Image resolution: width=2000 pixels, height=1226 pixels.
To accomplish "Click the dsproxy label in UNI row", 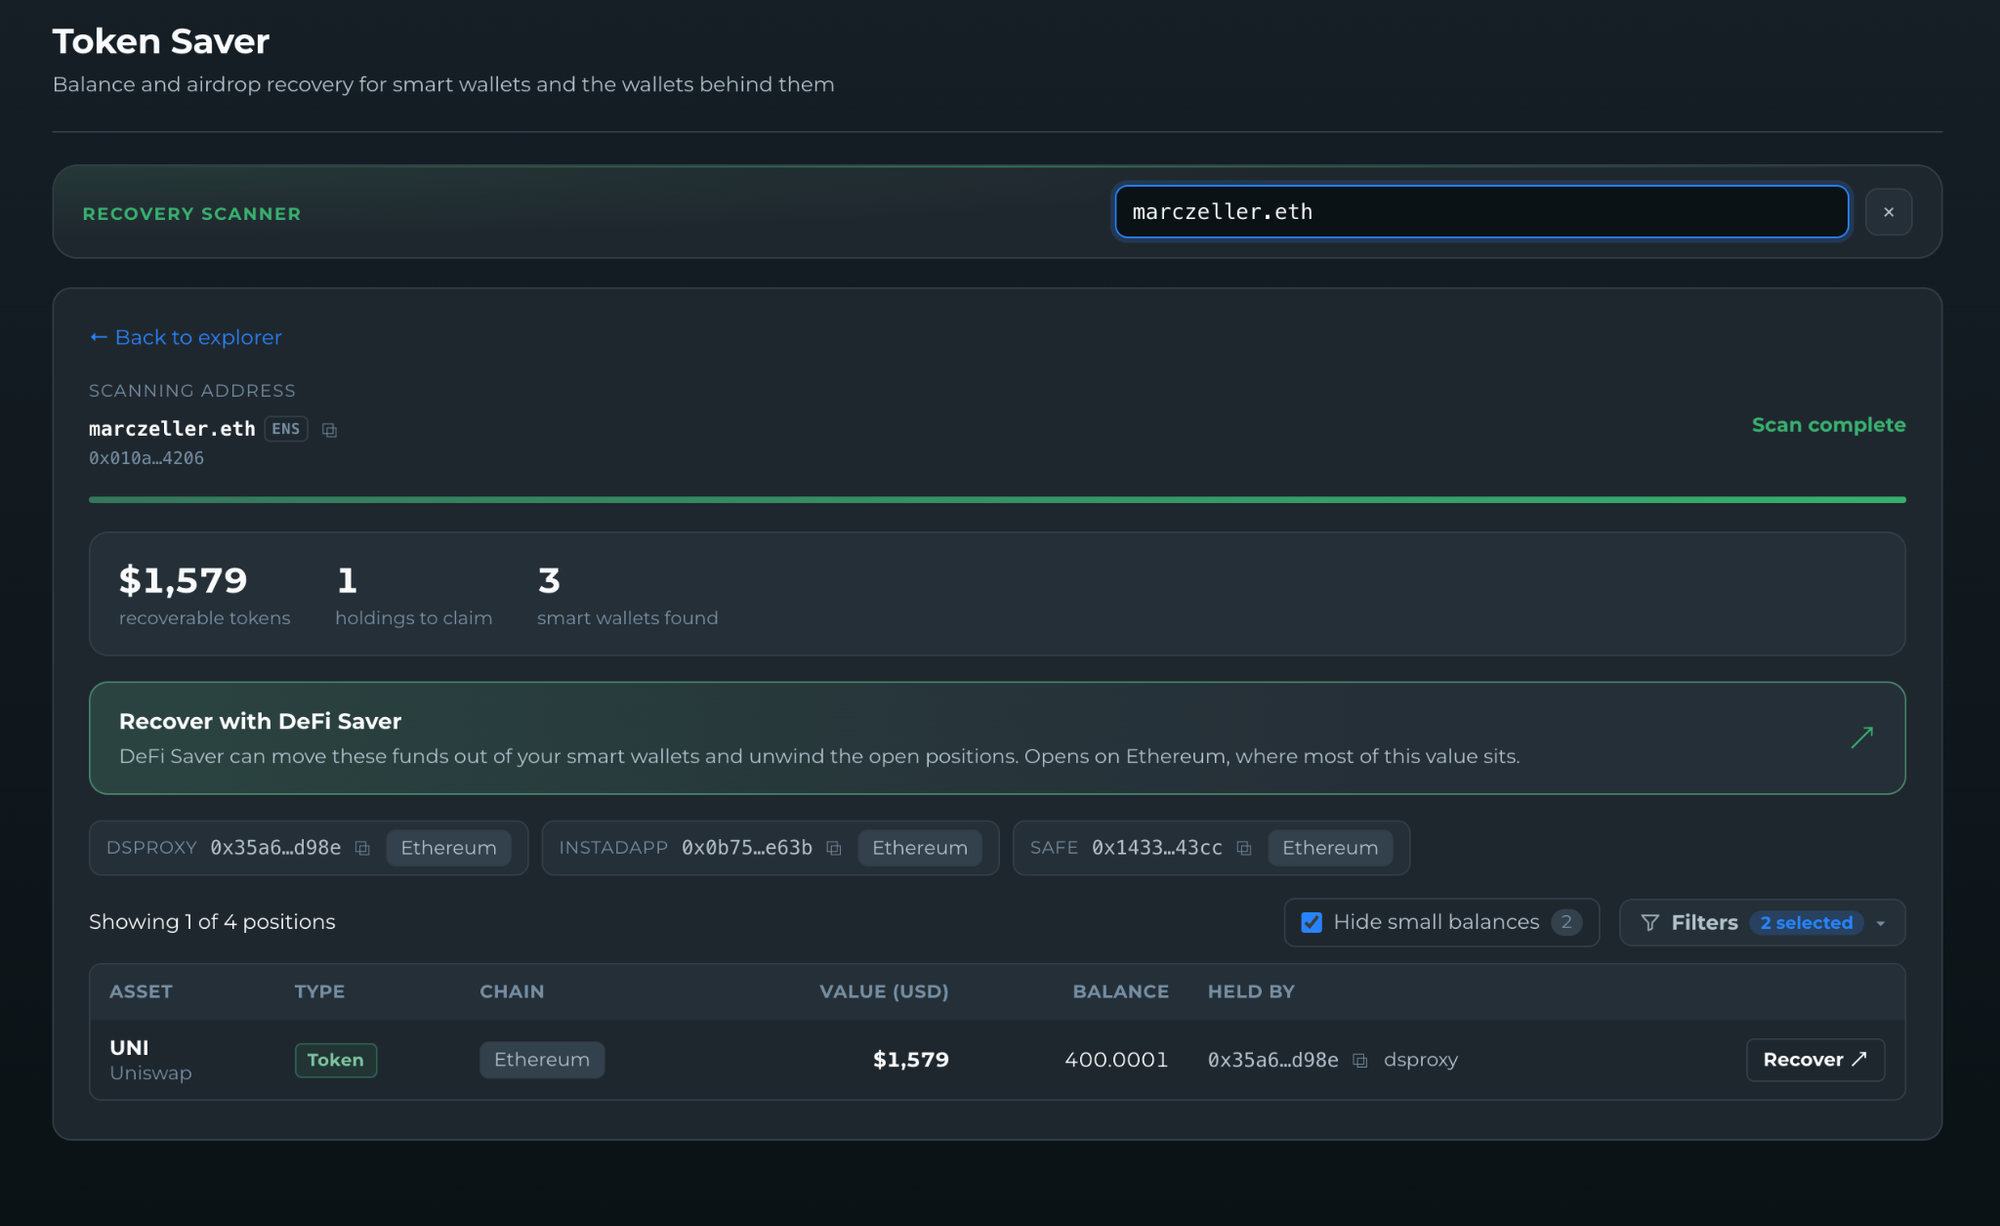I will point(1420,1060).
